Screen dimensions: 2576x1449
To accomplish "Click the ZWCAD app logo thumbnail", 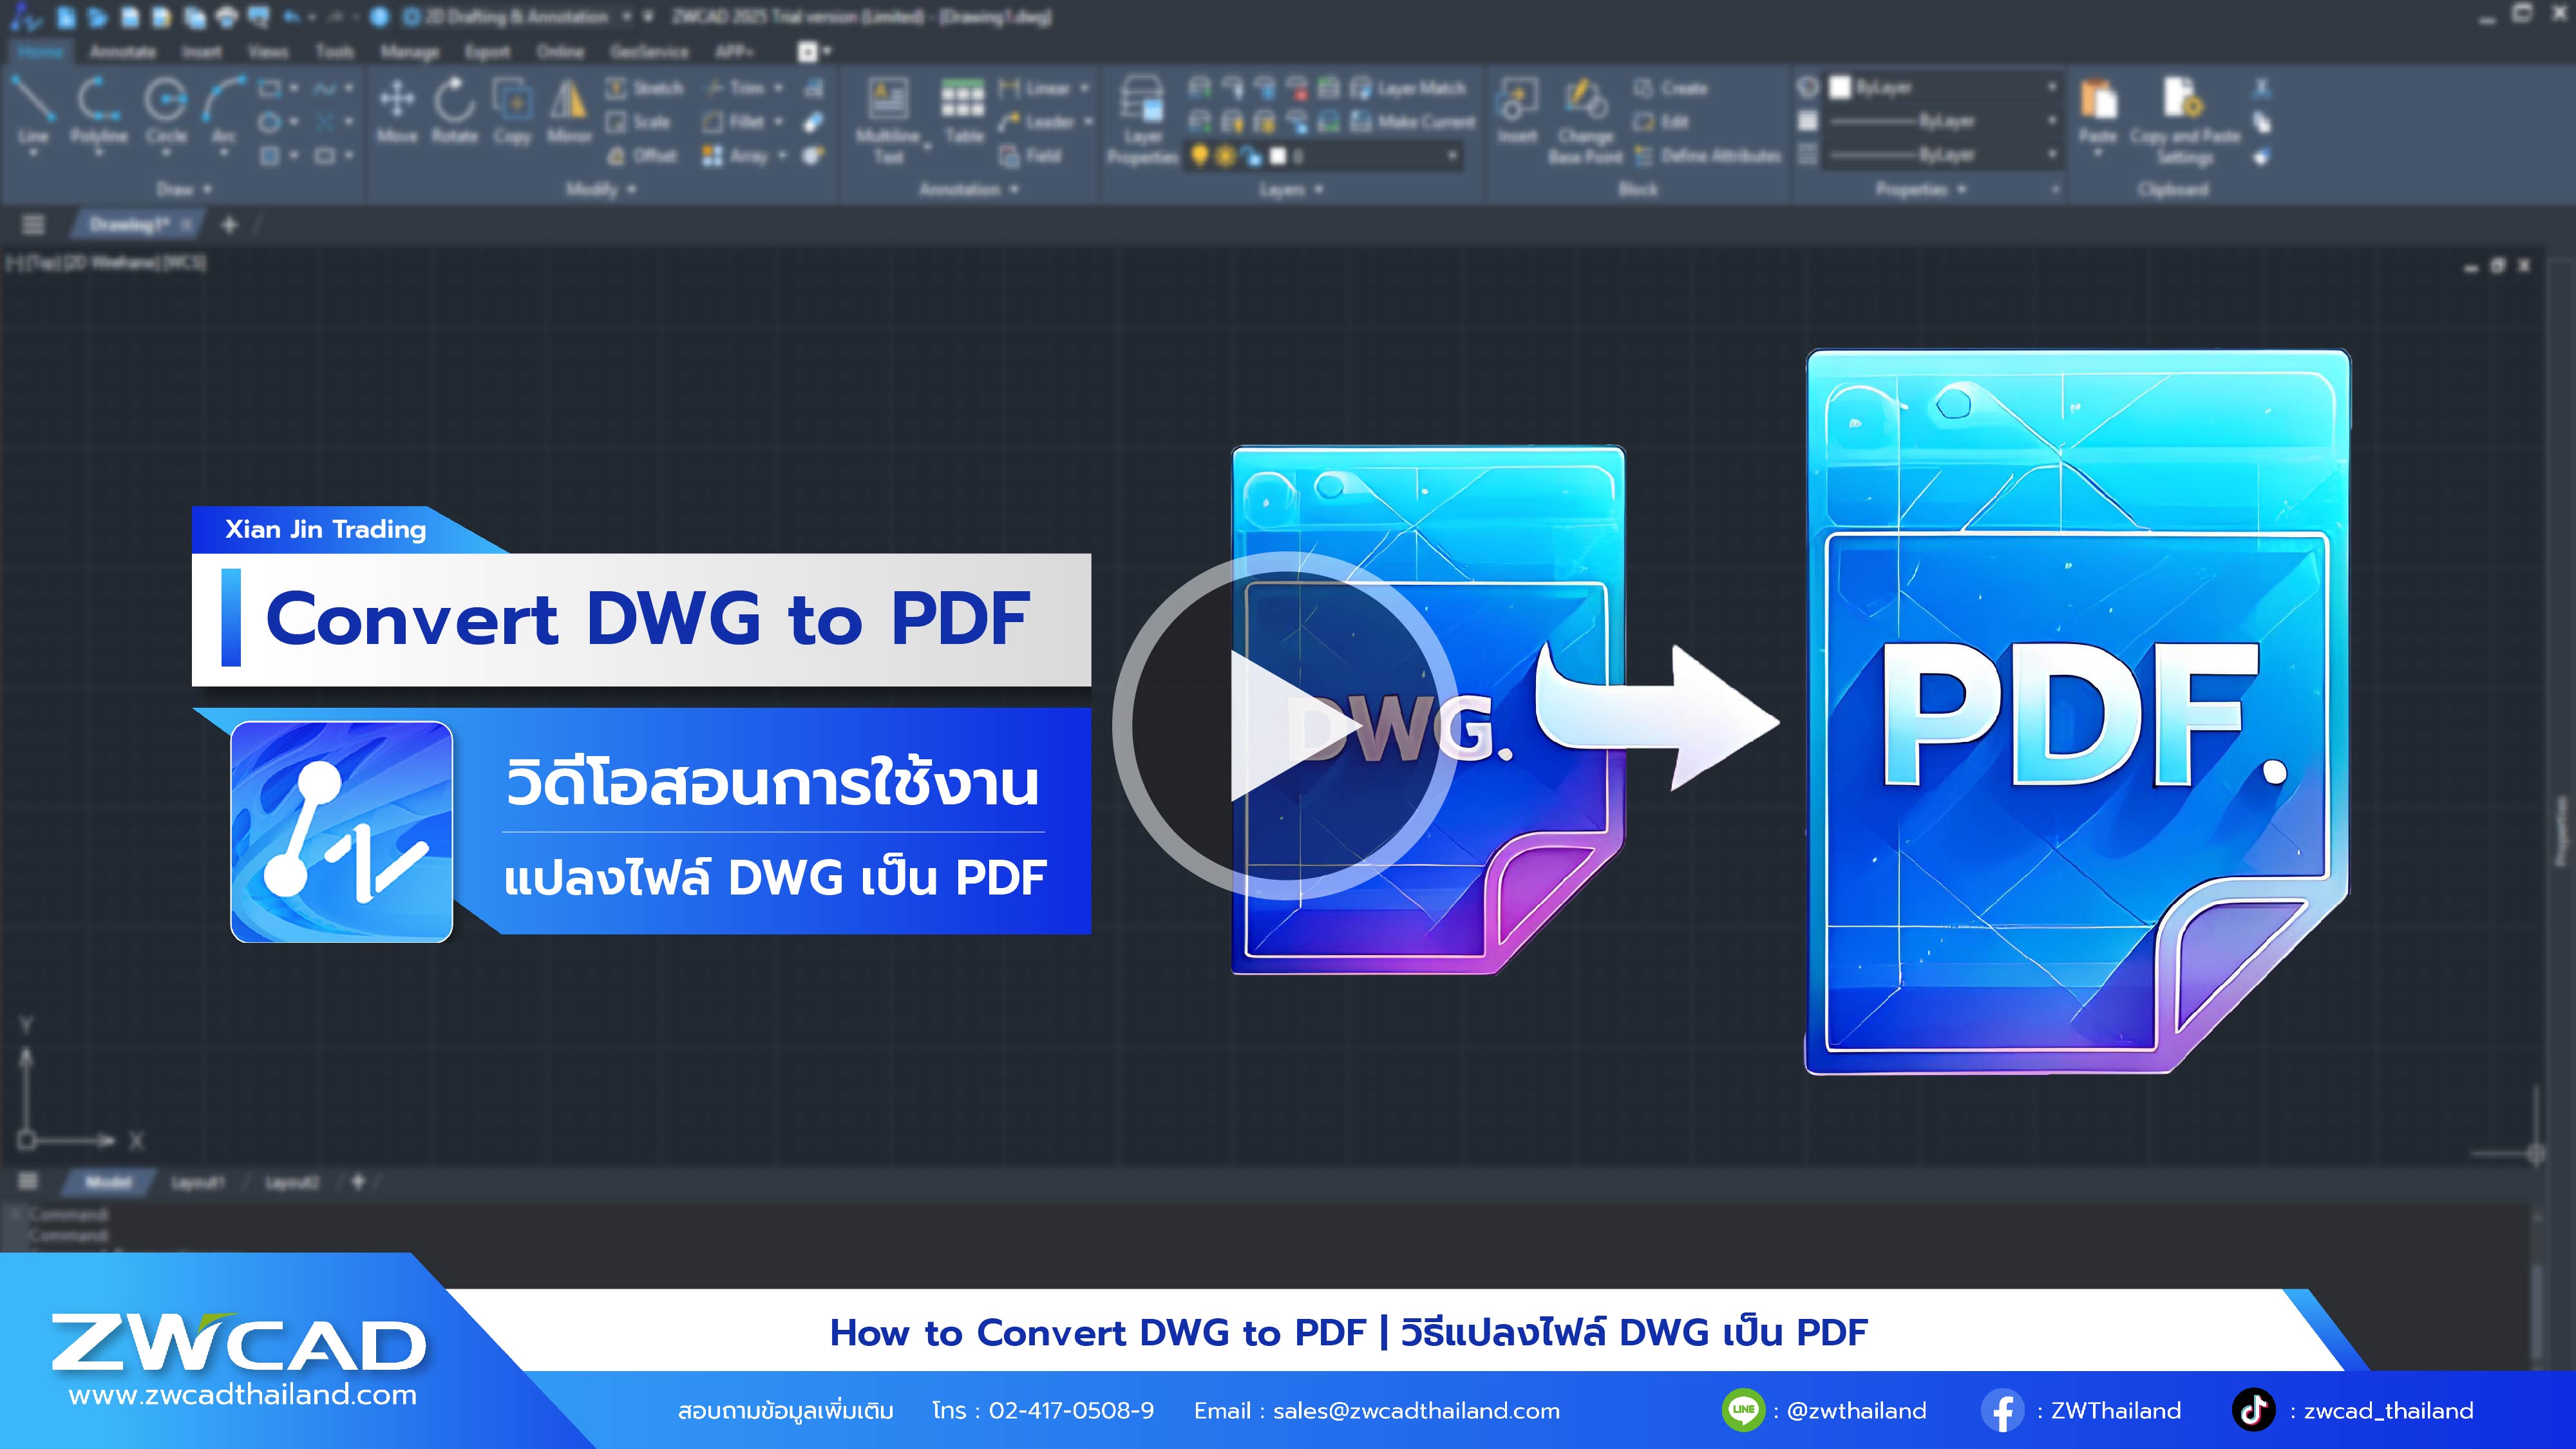I will 342,832.
